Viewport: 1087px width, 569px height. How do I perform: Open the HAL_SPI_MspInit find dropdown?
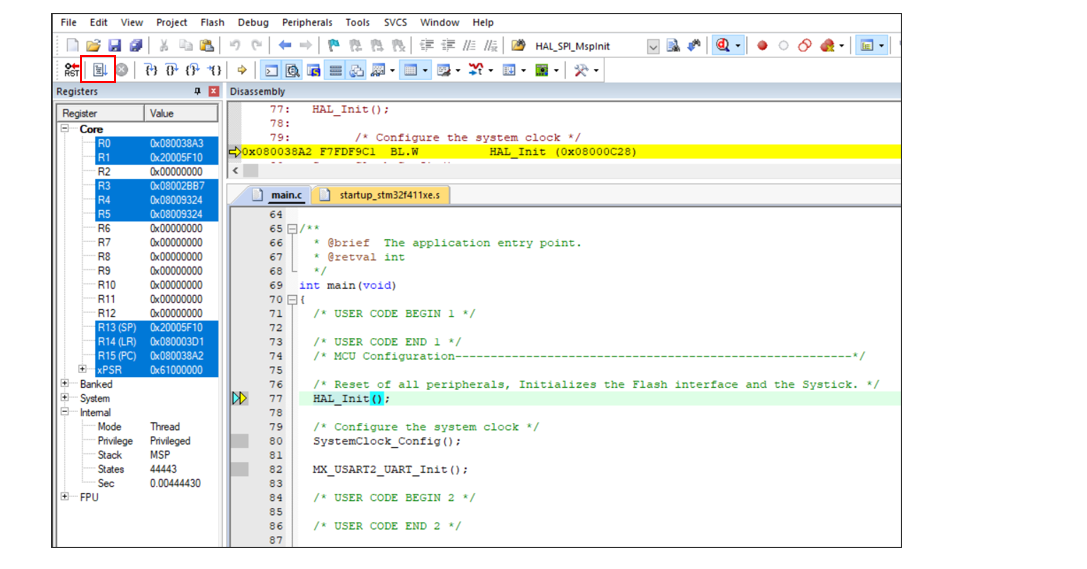coord(653,46)
